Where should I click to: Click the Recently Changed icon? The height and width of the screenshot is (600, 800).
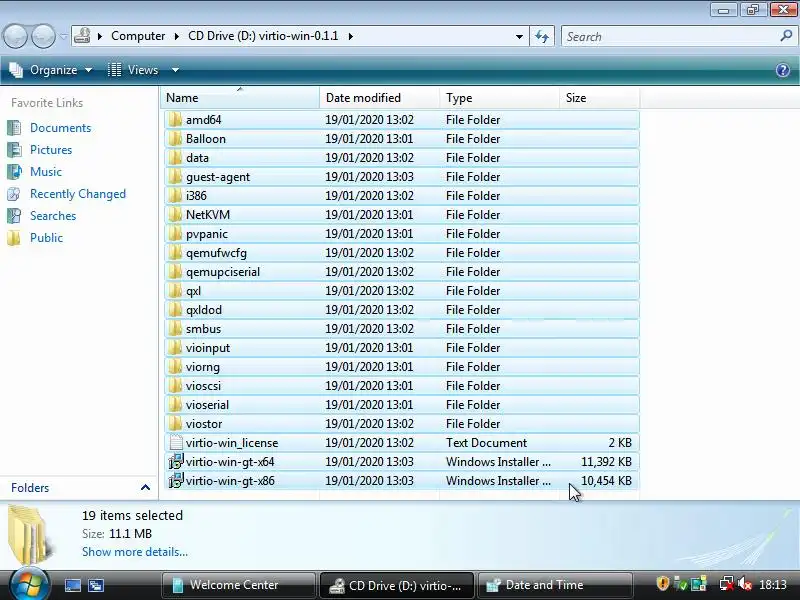pyautogui.click(x=14, y=194)
